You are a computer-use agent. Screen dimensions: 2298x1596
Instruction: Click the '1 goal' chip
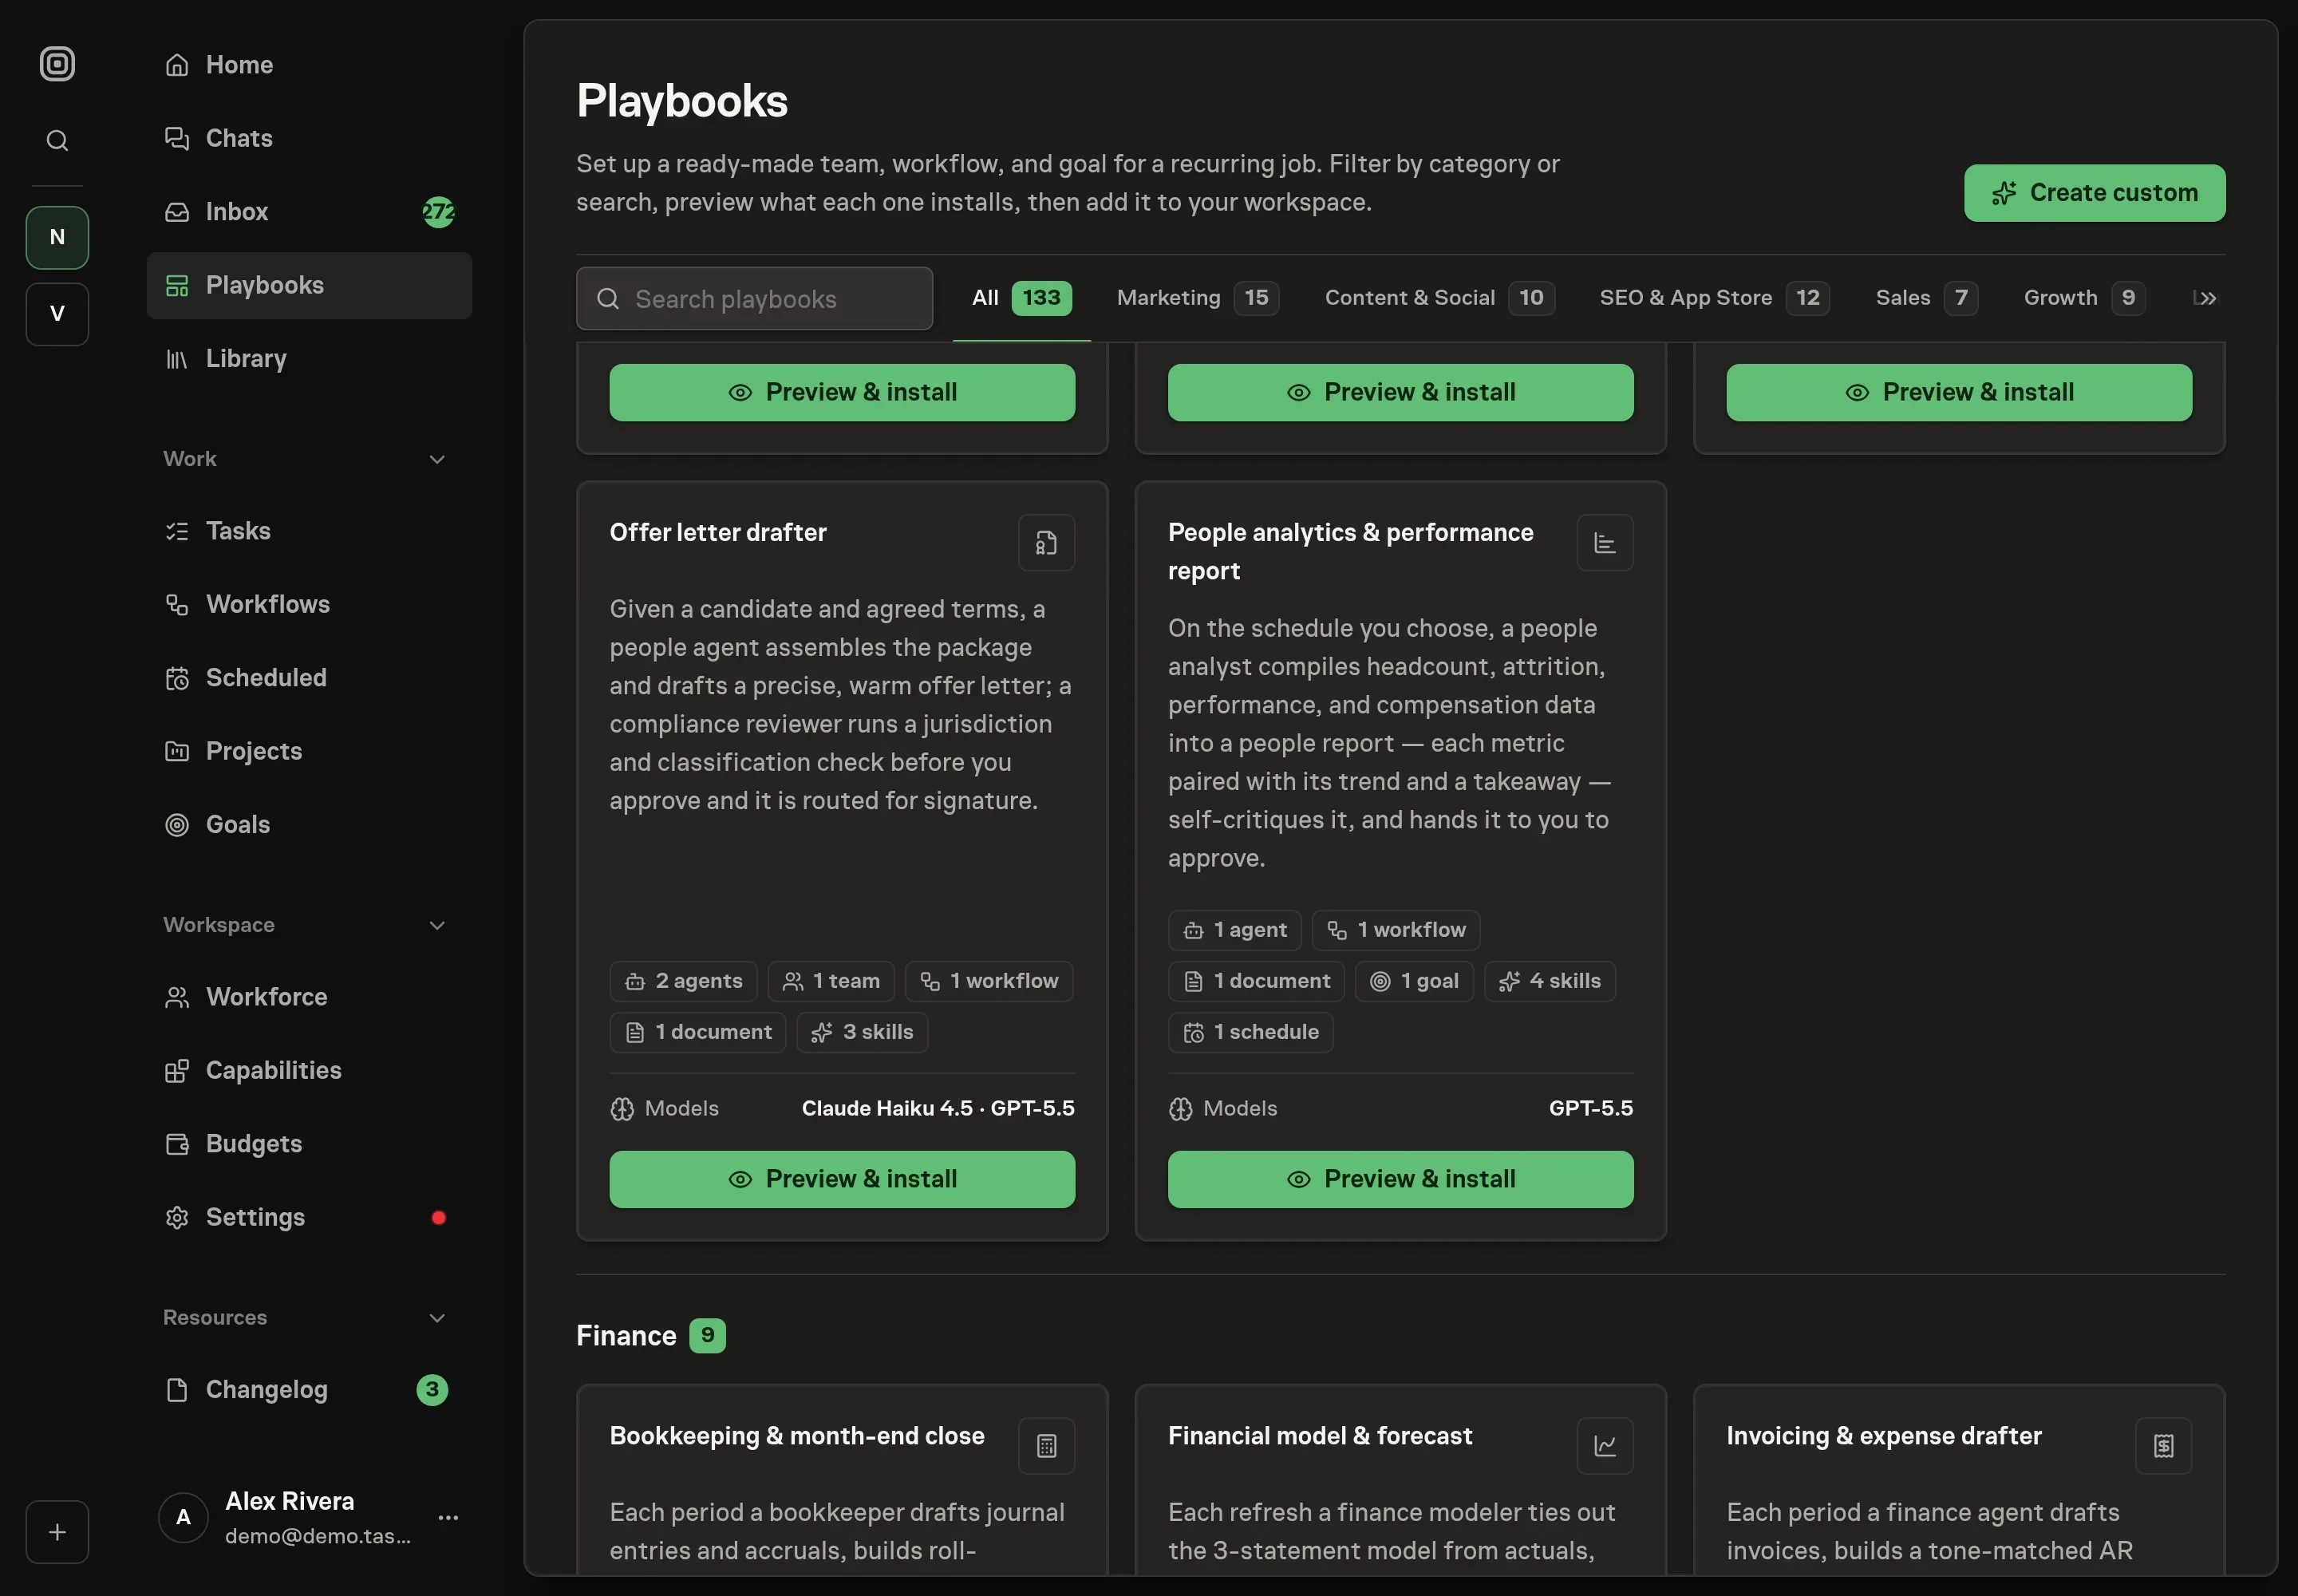1414,981
